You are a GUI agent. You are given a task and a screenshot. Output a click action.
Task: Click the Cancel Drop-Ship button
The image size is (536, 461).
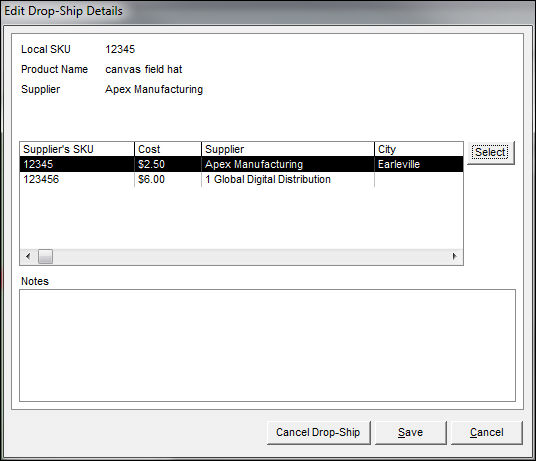[x=318, y=432]
